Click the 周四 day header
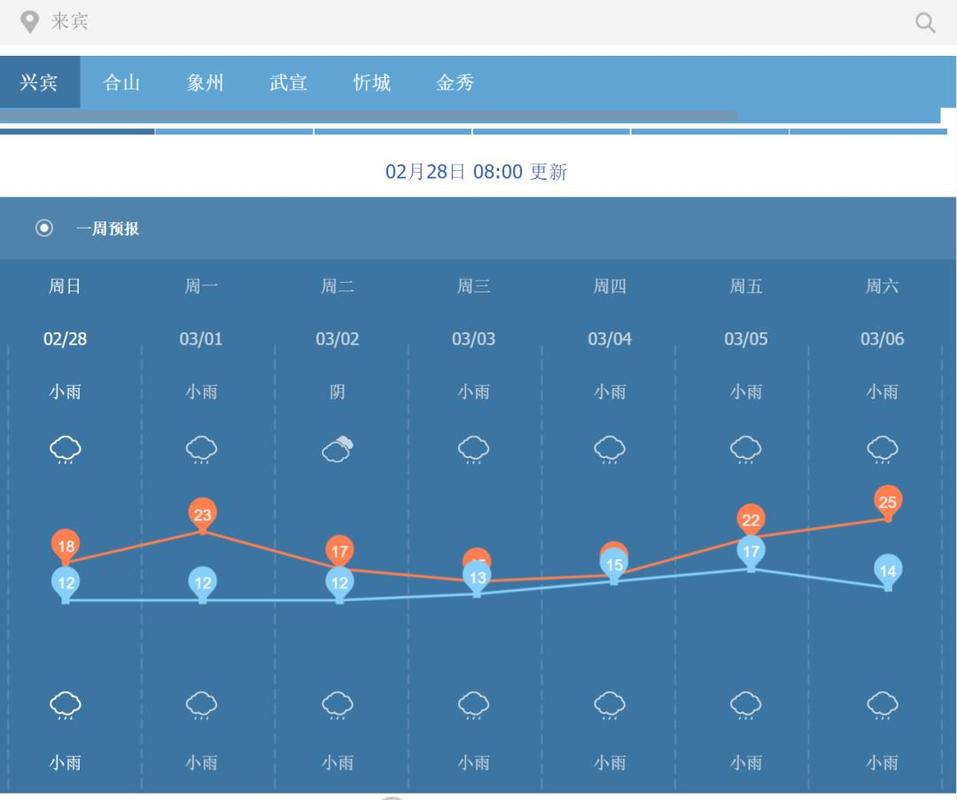The width and height of the screenshot is (957, 800). click(610, 286)
